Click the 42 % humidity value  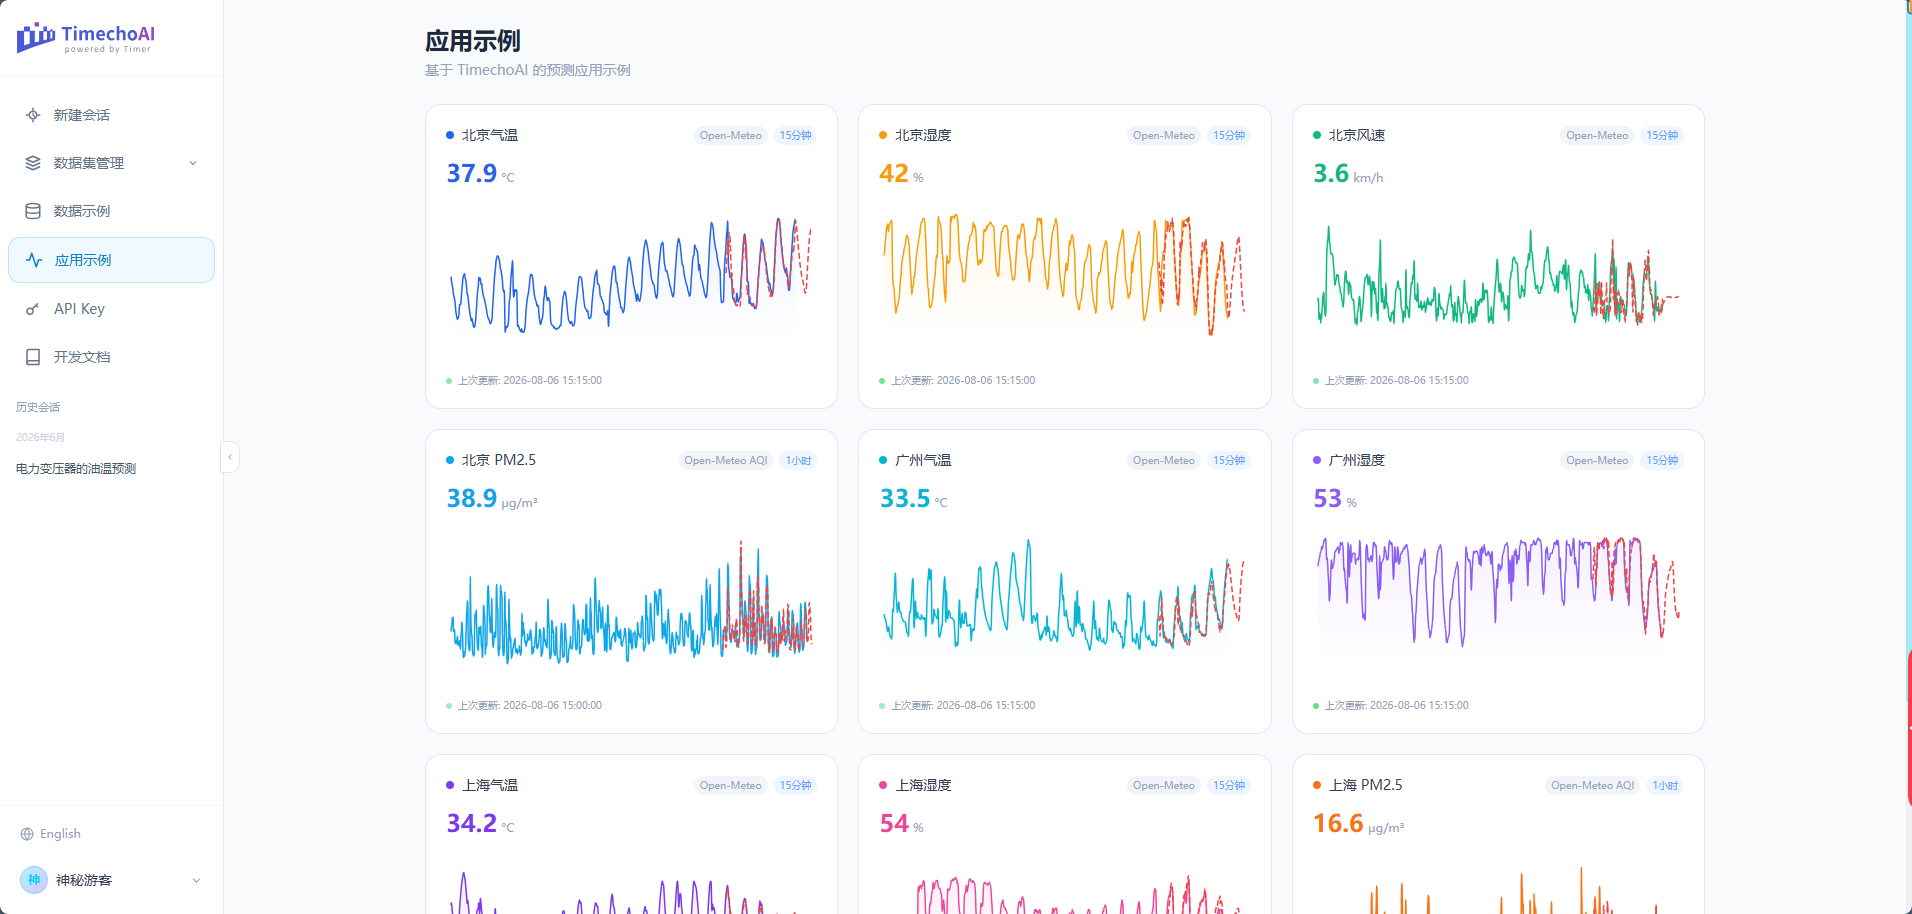click(902, 174)
